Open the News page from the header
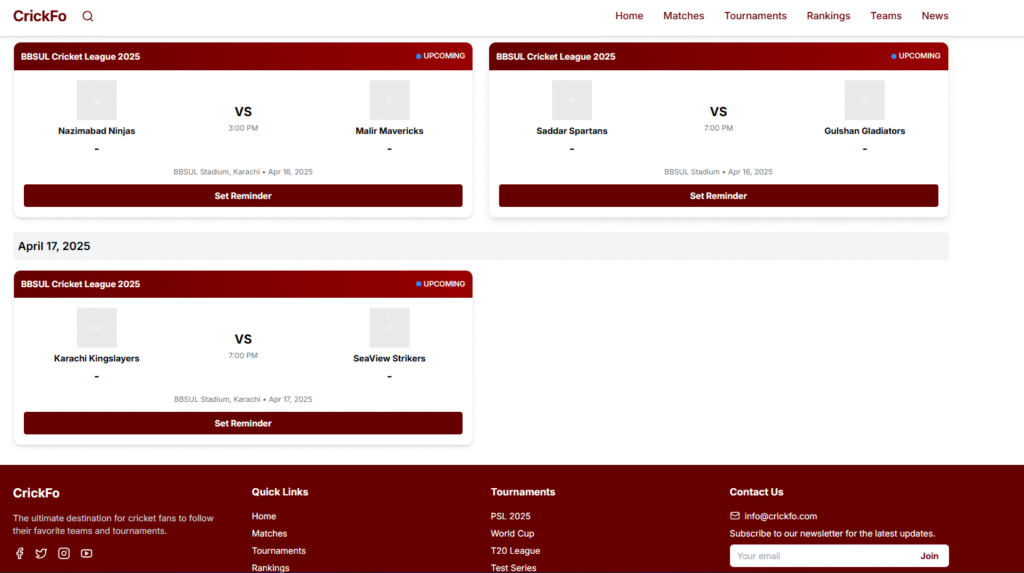Viewport: 1024px width, 573px height. [x=934, y=16]
